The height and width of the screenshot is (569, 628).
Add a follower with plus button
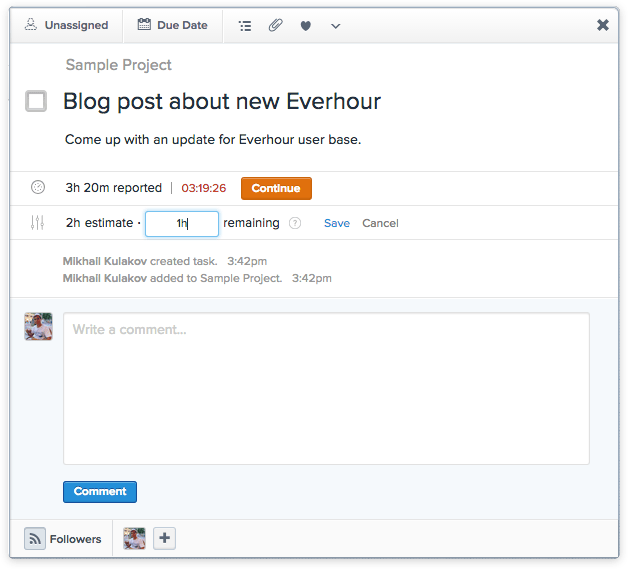click(x=165, y=539)
